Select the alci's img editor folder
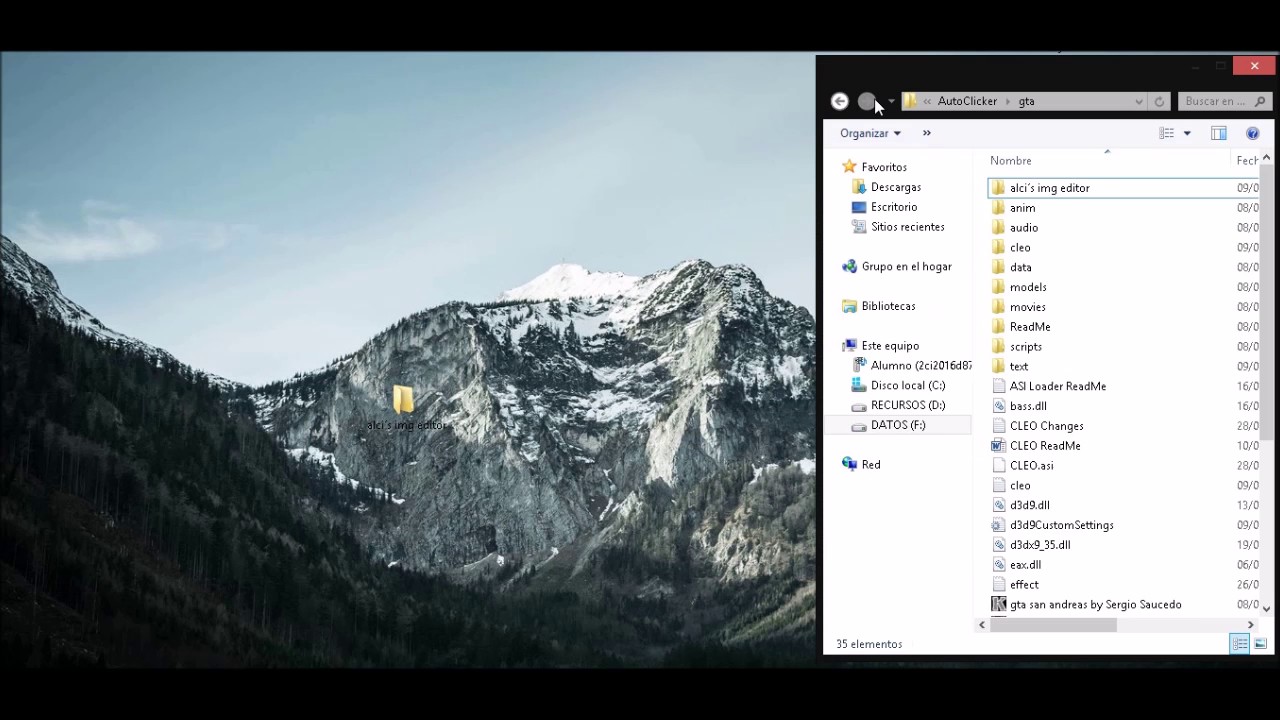Viewport: 1280px width, 720px height. (1050, 188)
